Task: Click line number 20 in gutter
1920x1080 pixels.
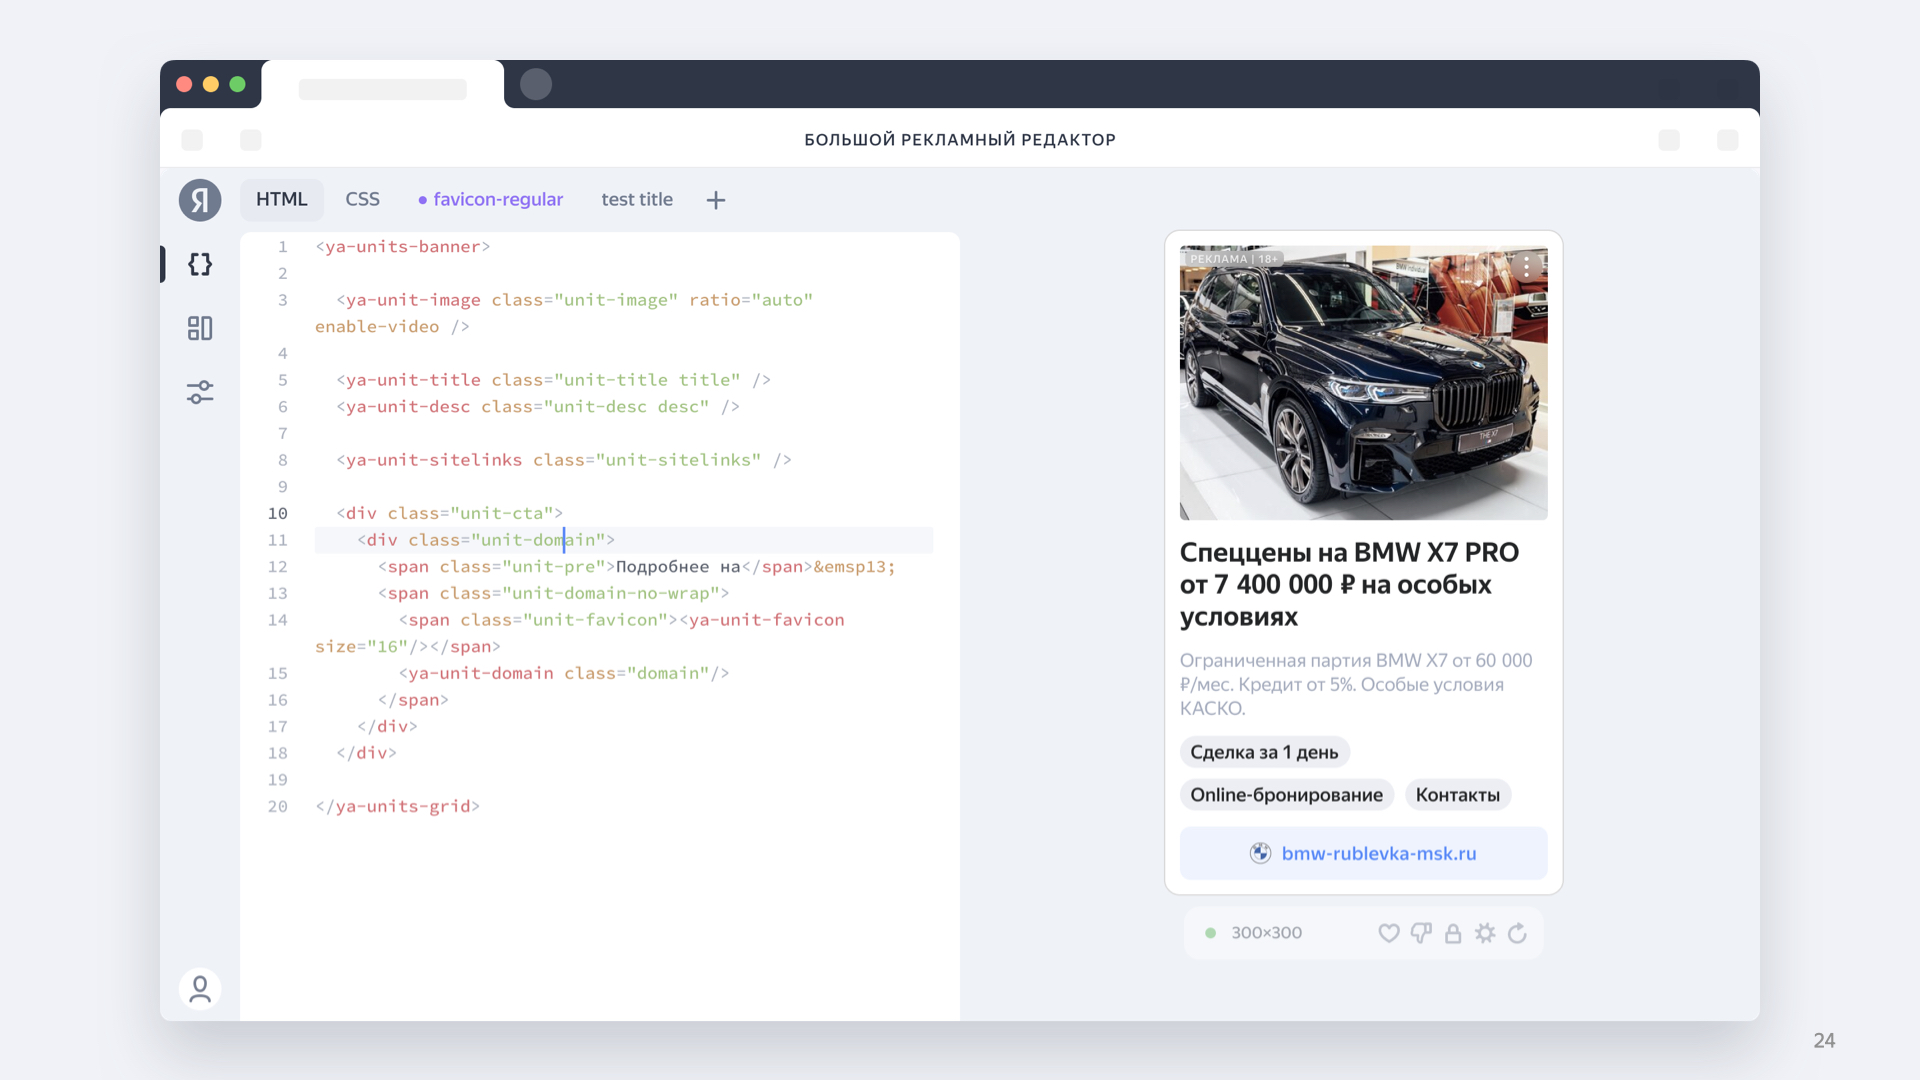Action: tap(277, 806)
